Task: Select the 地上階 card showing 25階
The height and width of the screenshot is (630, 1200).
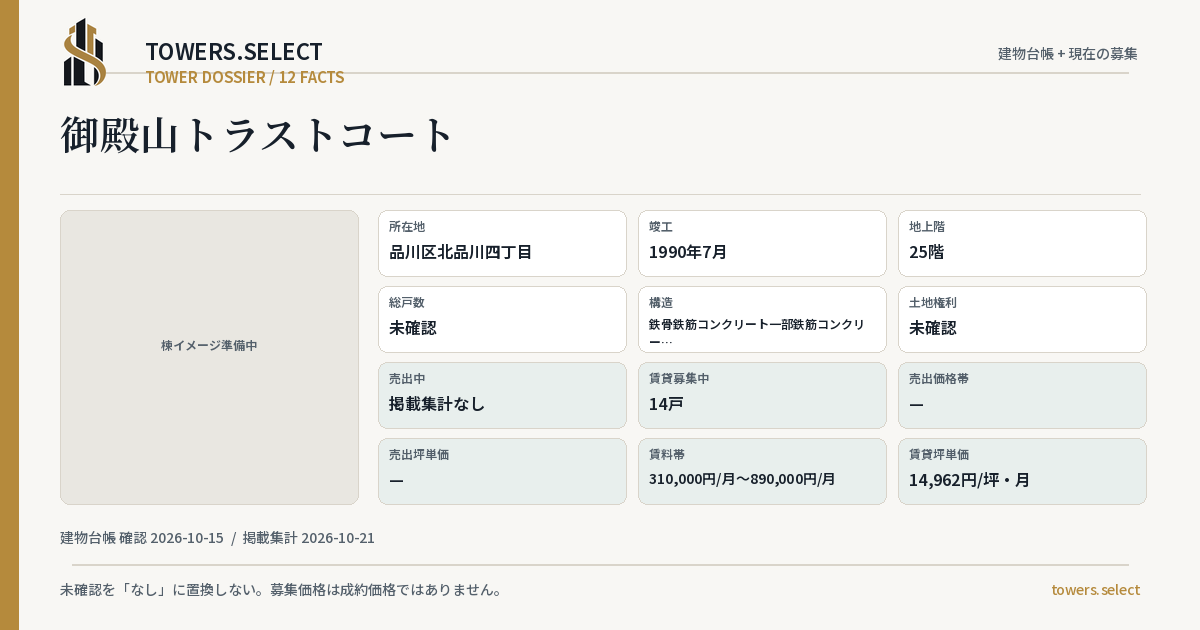Action: [1022, 243]
